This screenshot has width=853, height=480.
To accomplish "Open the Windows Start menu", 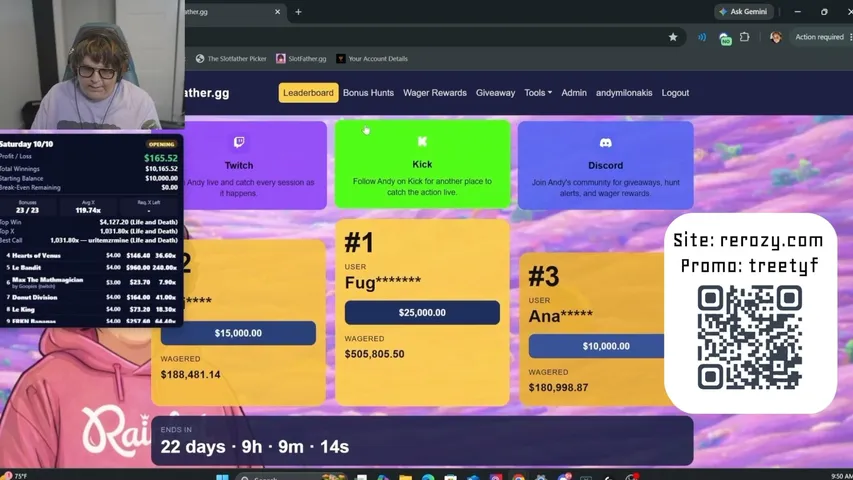I will coord(222,477).
